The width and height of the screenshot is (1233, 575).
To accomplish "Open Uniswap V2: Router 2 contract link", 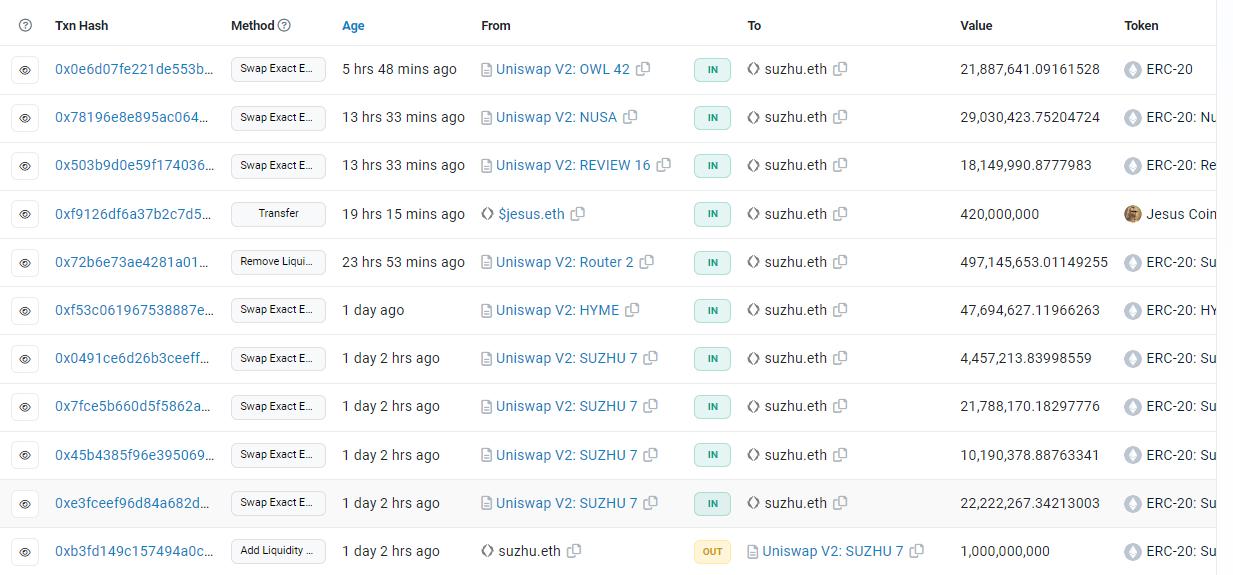I will click(565, 262).
